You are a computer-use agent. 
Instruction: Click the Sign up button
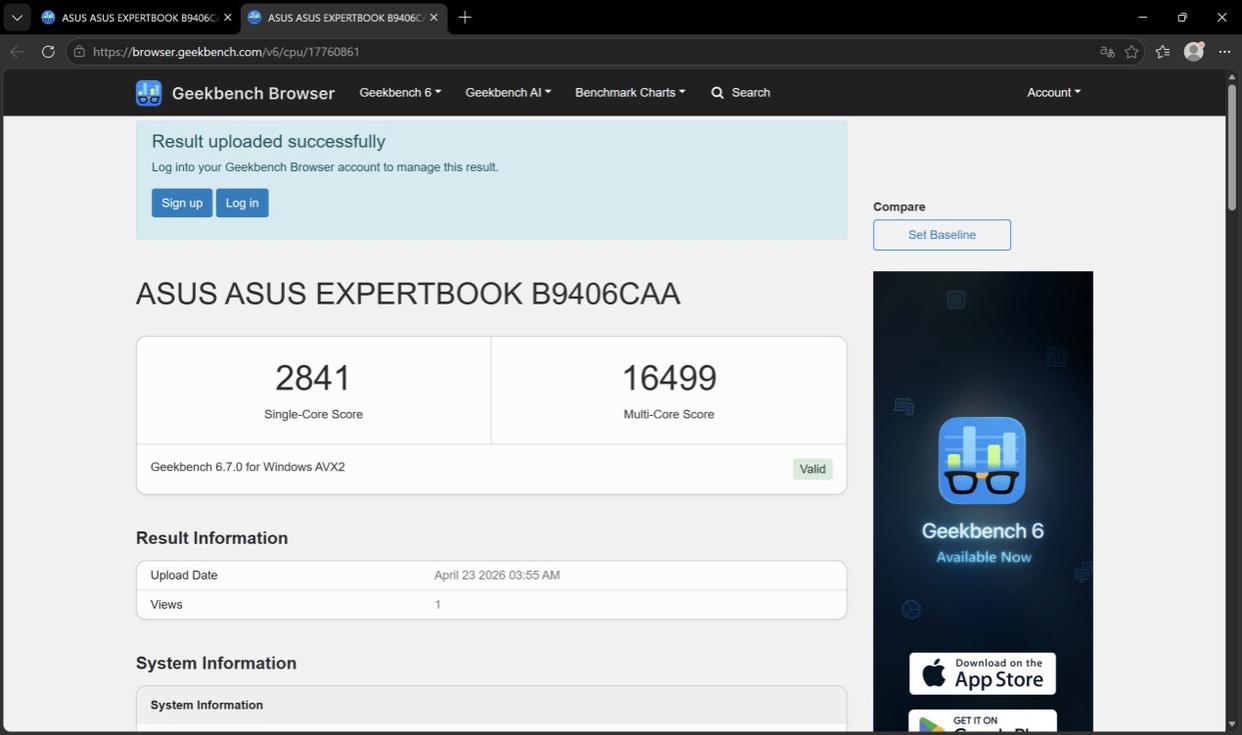(x=182, y=203)
